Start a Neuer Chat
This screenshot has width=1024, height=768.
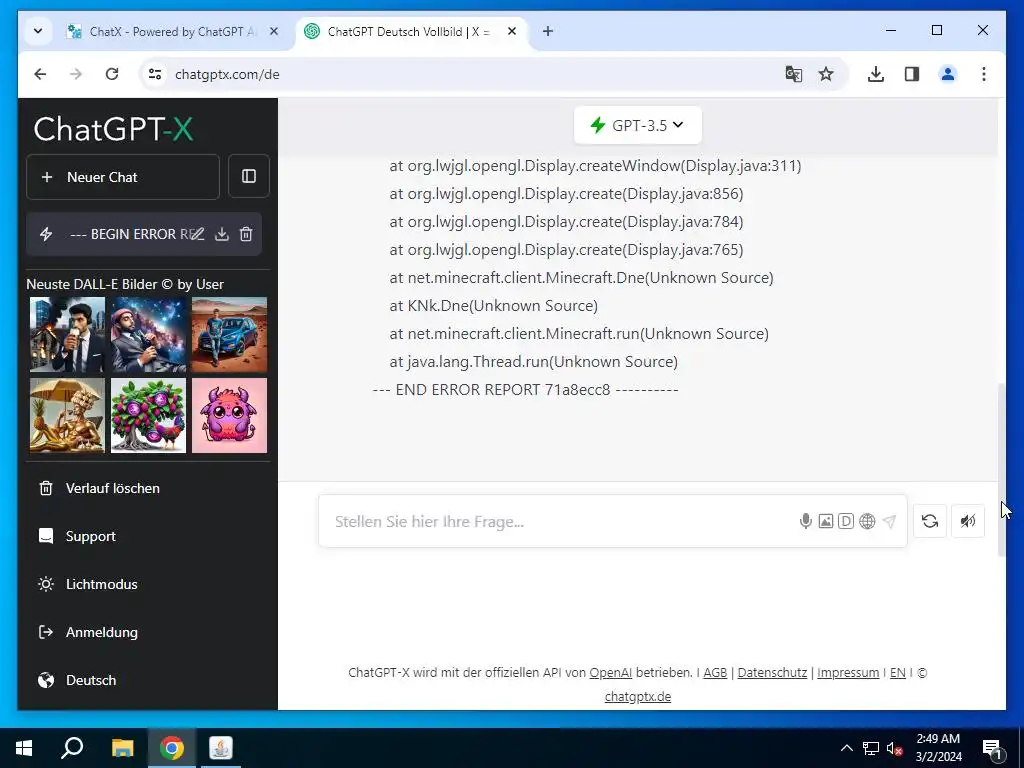point(123,177)
